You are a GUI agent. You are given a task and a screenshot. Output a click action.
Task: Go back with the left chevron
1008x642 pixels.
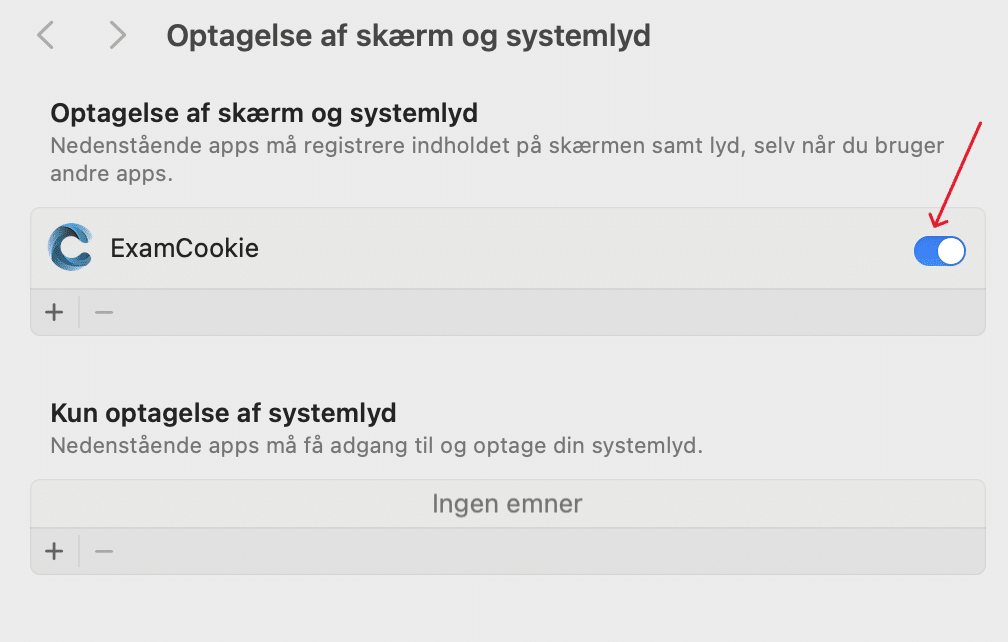(45, 36)
